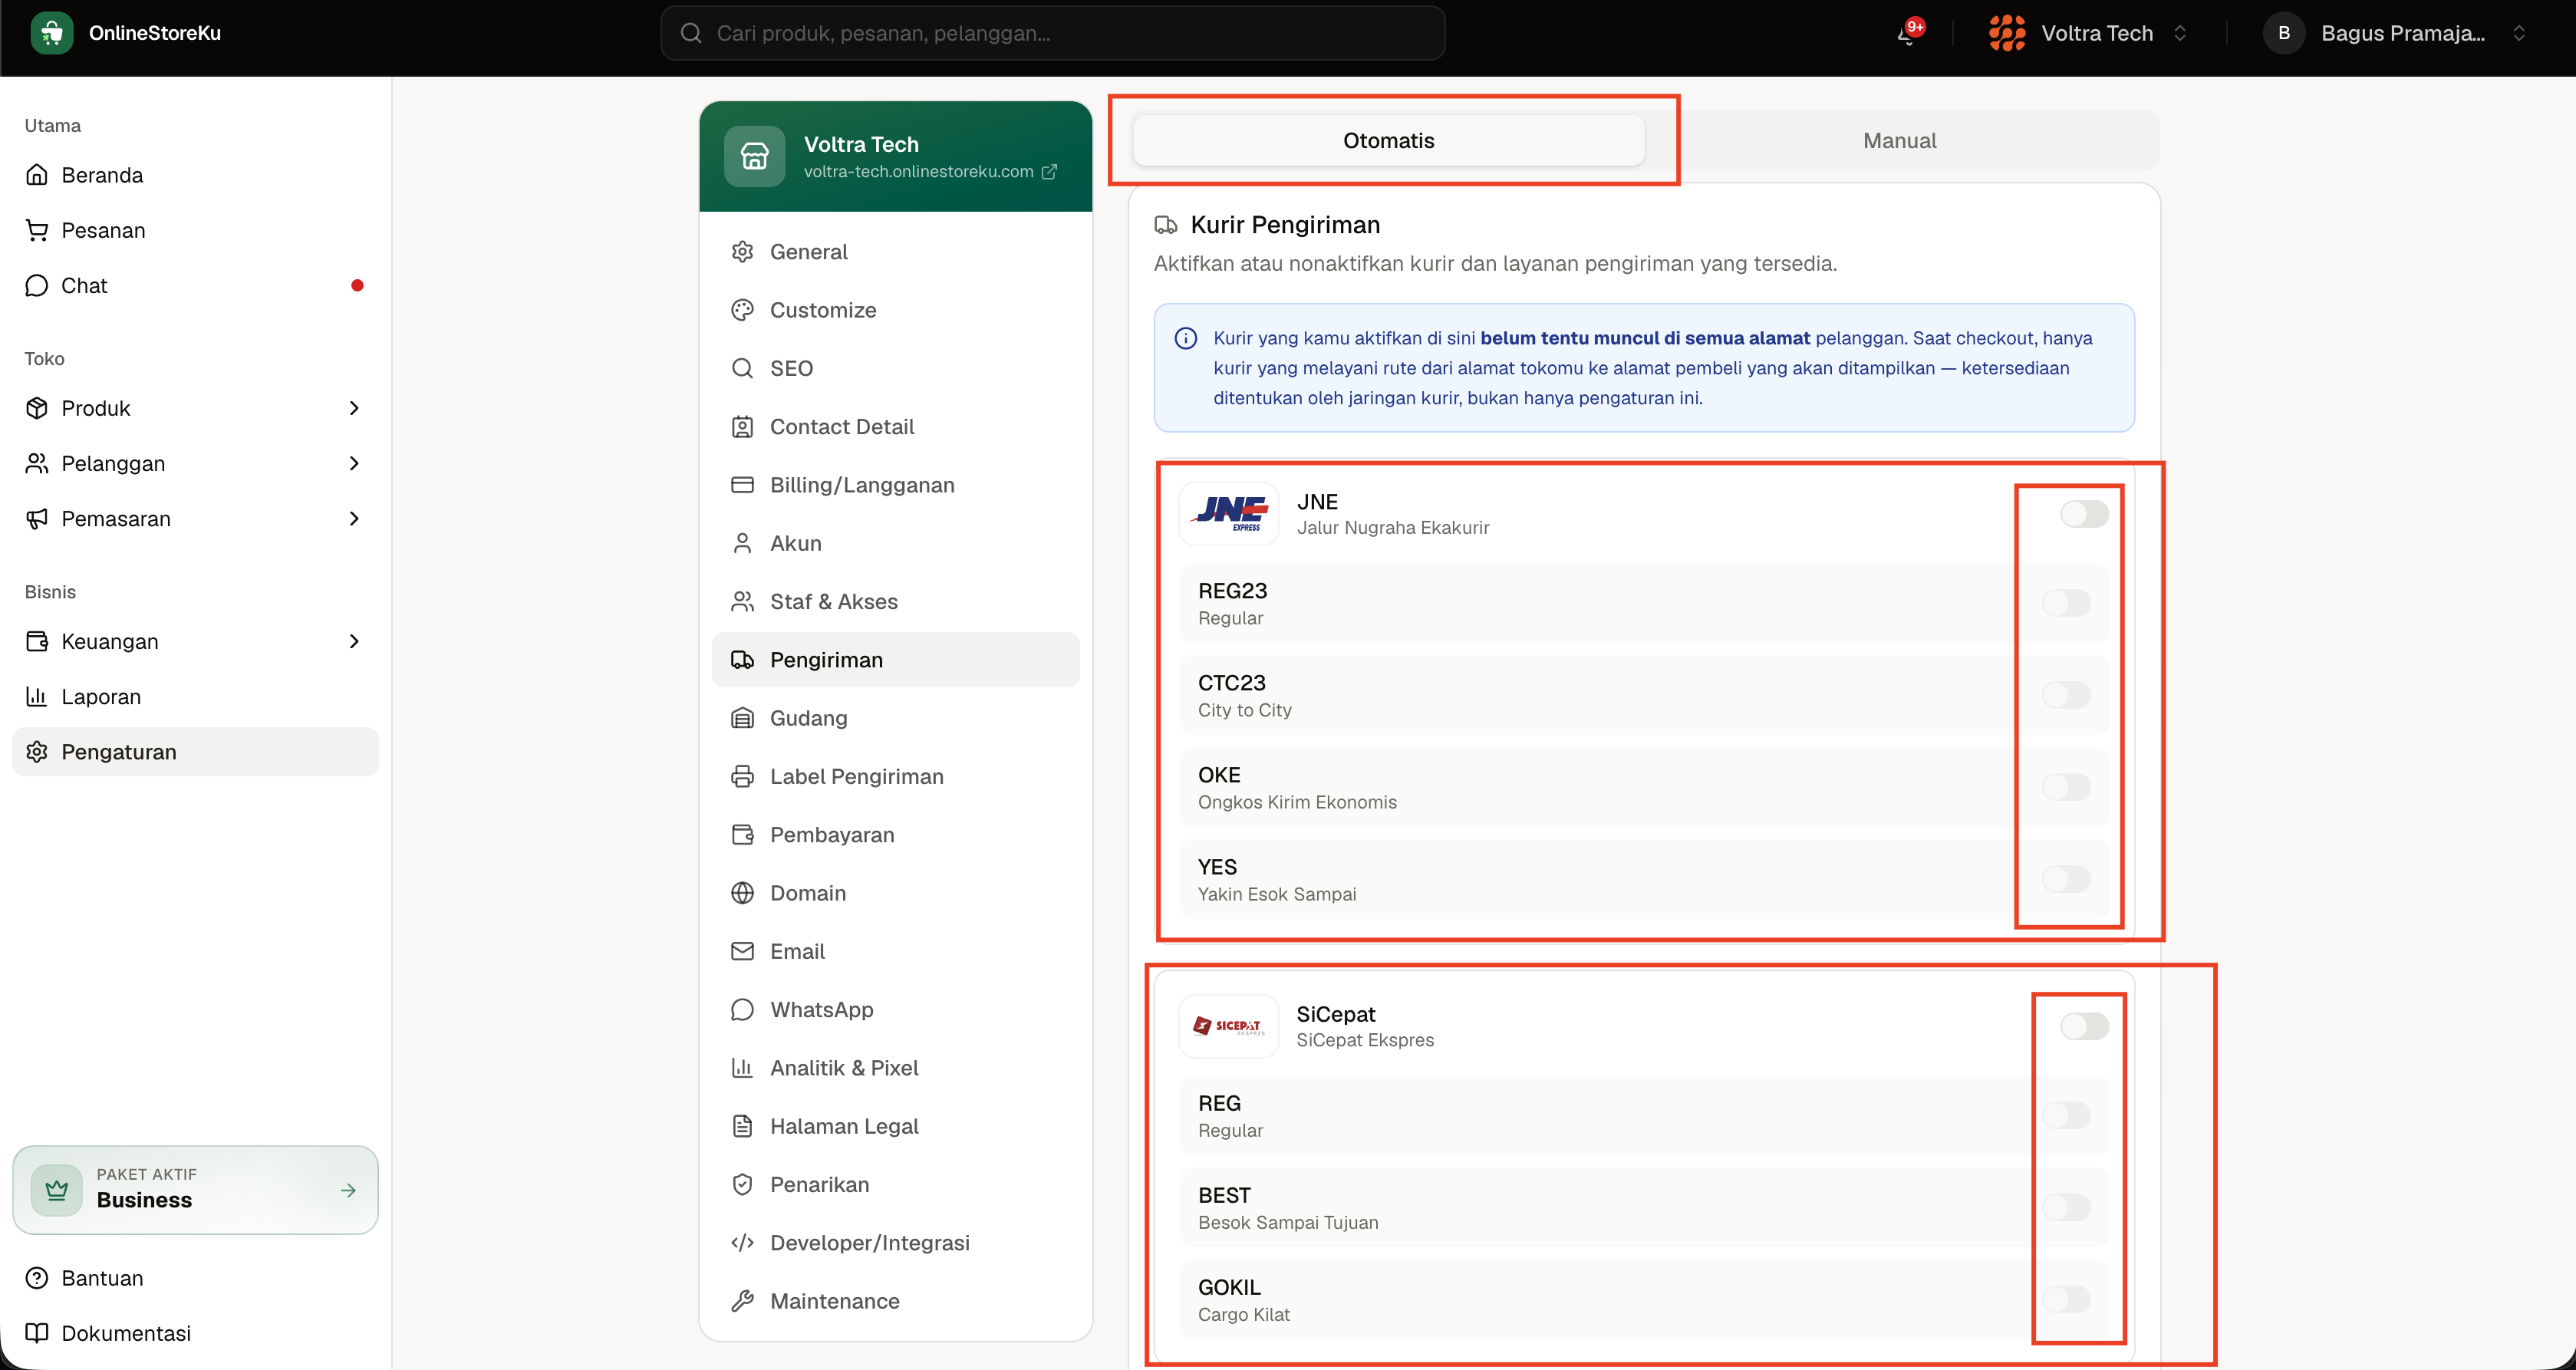The image size is (2576, 1370).
Task: Open the Voltra Tech store switcher dropdown
Action: pyautogui.click(x=2089, y=33)
